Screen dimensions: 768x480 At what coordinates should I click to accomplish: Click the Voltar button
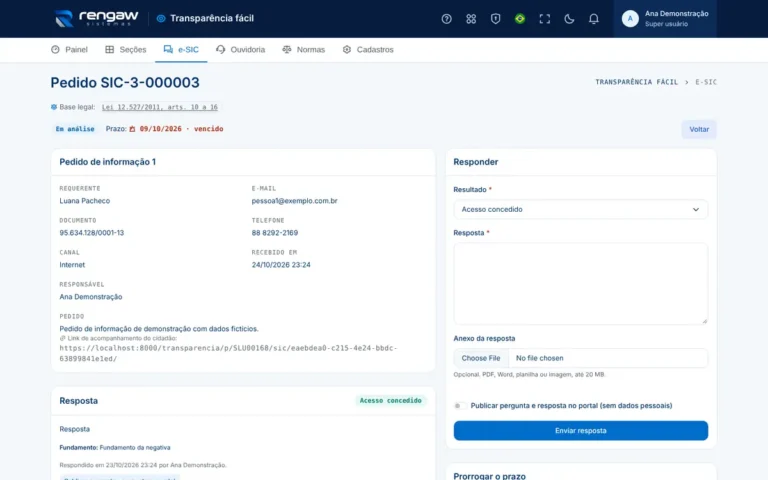(698, 129)
